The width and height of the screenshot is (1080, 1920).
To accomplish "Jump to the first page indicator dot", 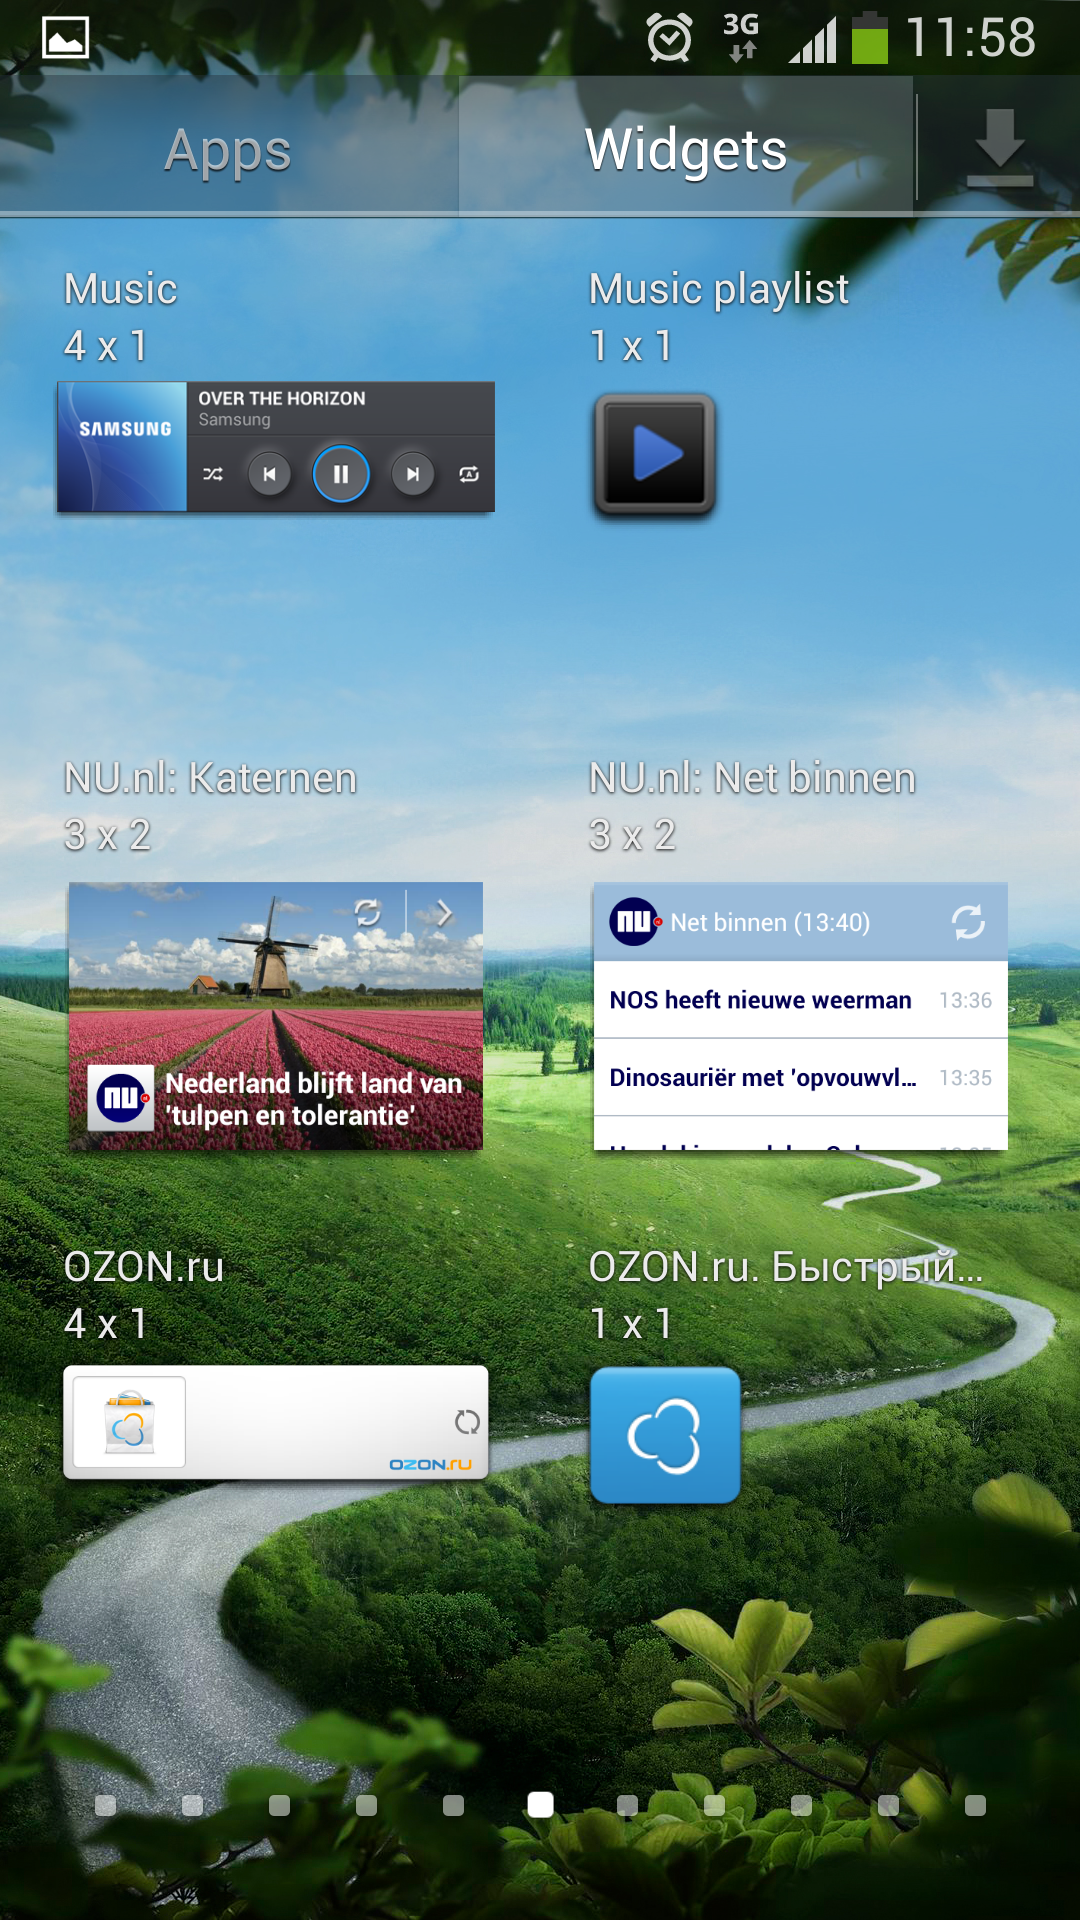I will click(x=105, y=1805).
